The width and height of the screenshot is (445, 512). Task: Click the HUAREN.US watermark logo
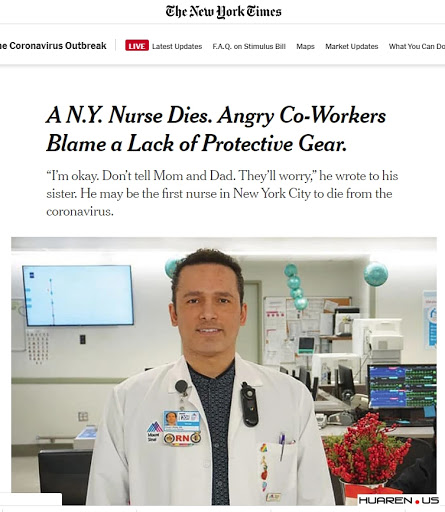[399, 500]
